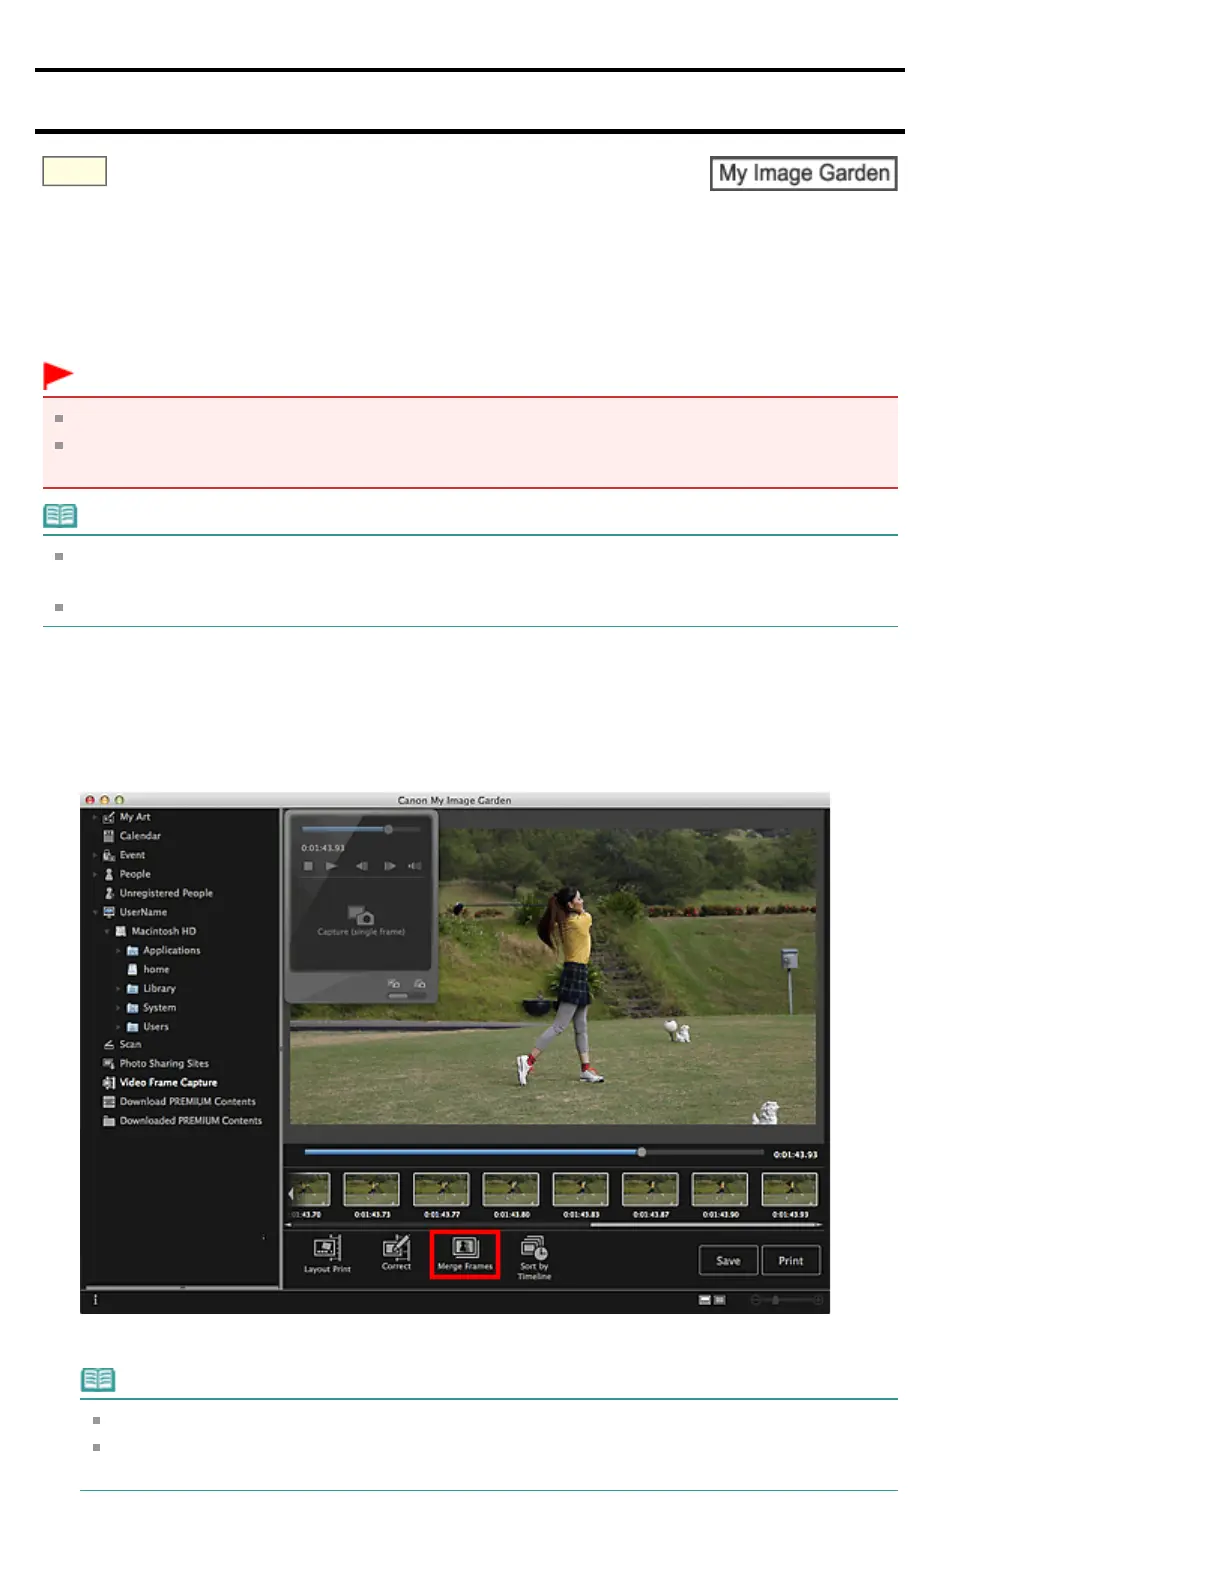
Task: Expand the System folder
Action: tap(119, 1007)
